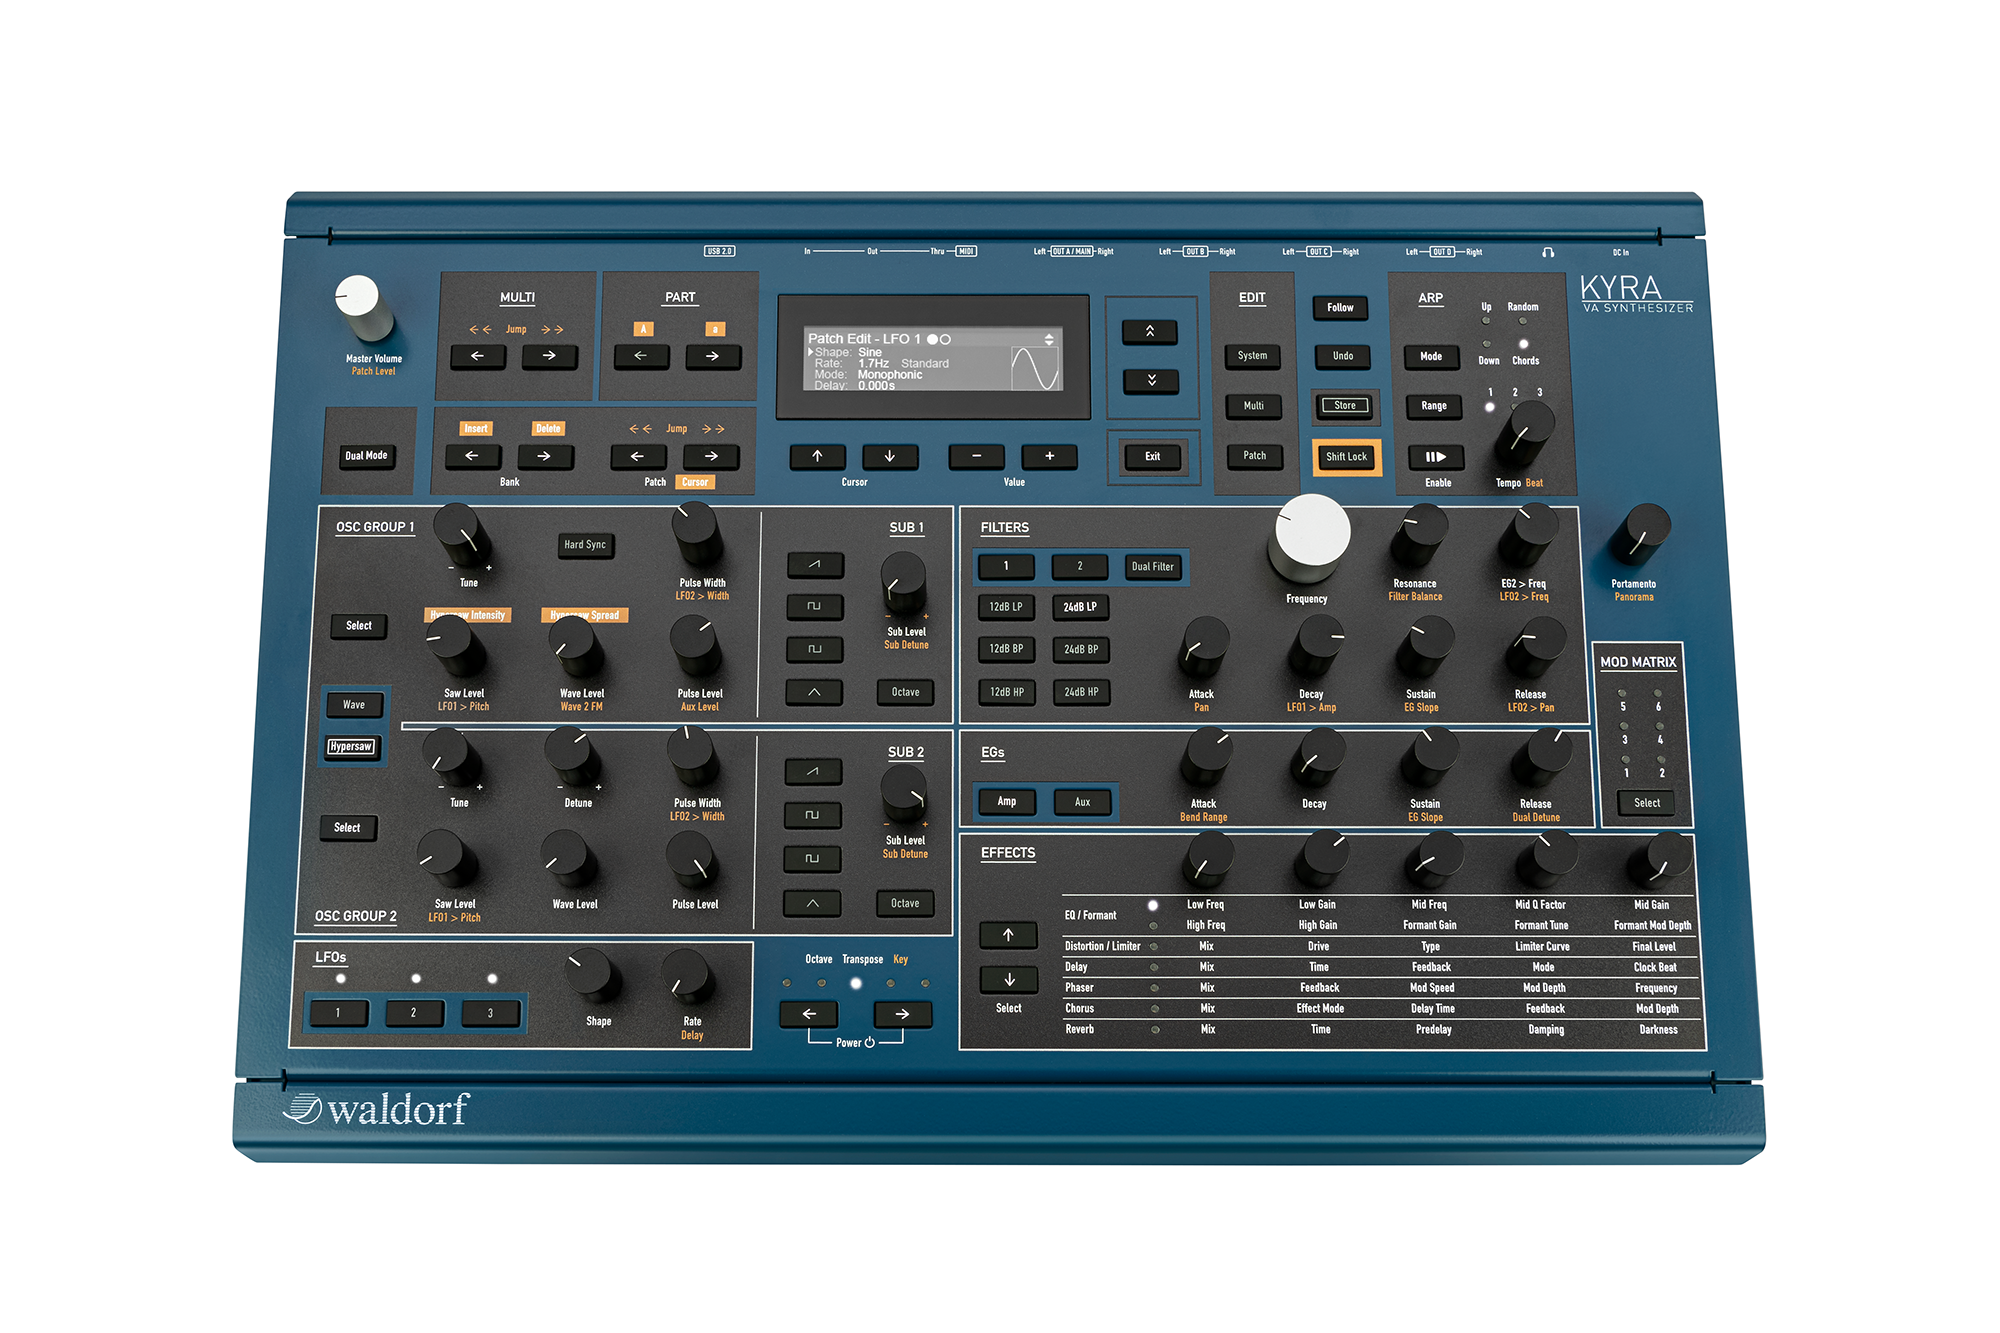Click the Undo button
The height and width of the screenshot is (1333, 2000).
coord(1343,356)
